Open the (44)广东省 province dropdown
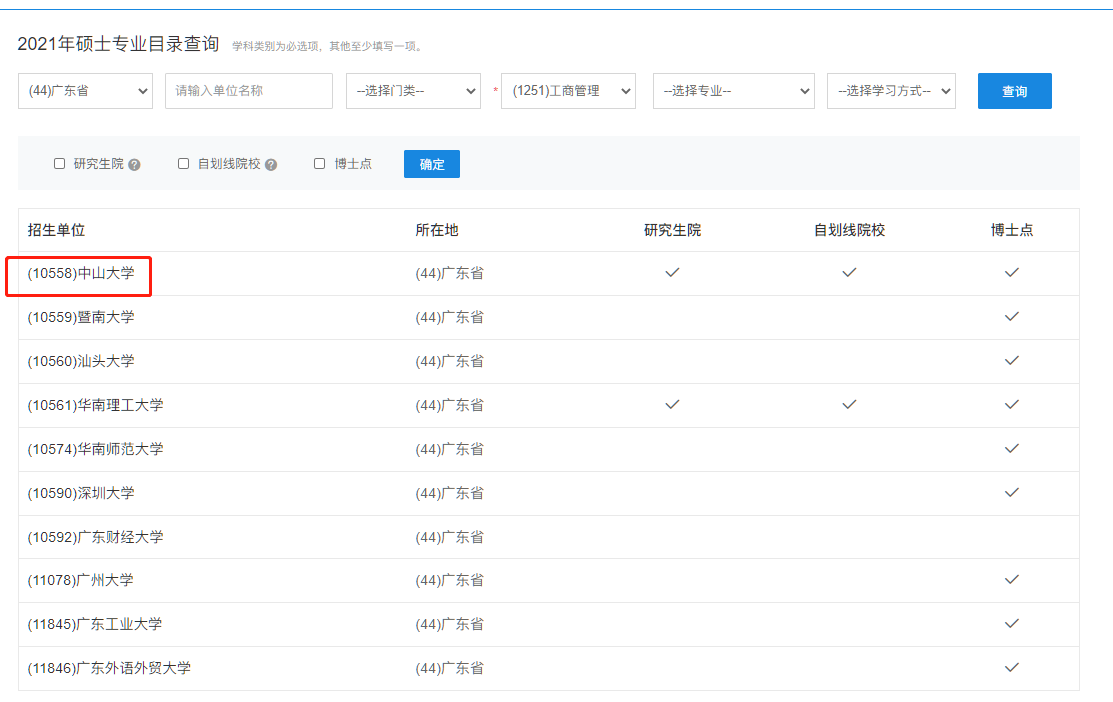1113x702 pixels. [85, 90]
